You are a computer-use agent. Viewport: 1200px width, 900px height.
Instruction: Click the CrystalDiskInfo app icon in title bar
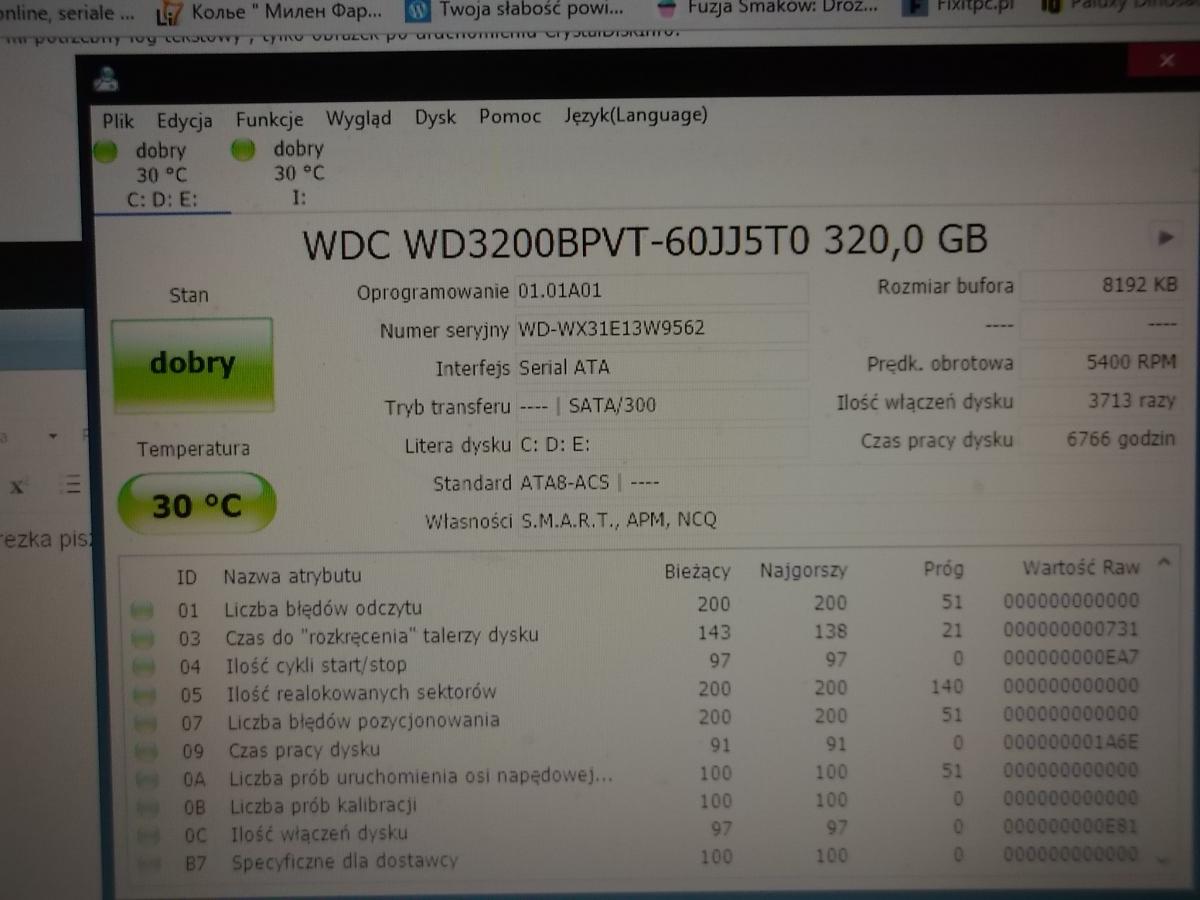105,80
